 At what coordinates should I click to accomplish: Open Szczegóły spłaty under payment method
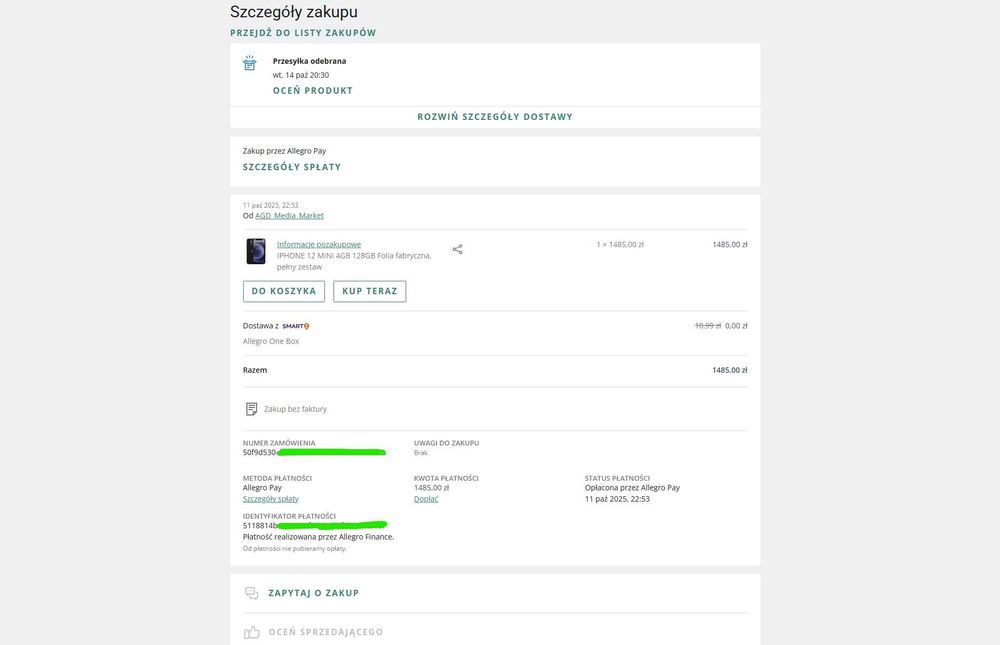pyautogui.click(x=270, y=499)
